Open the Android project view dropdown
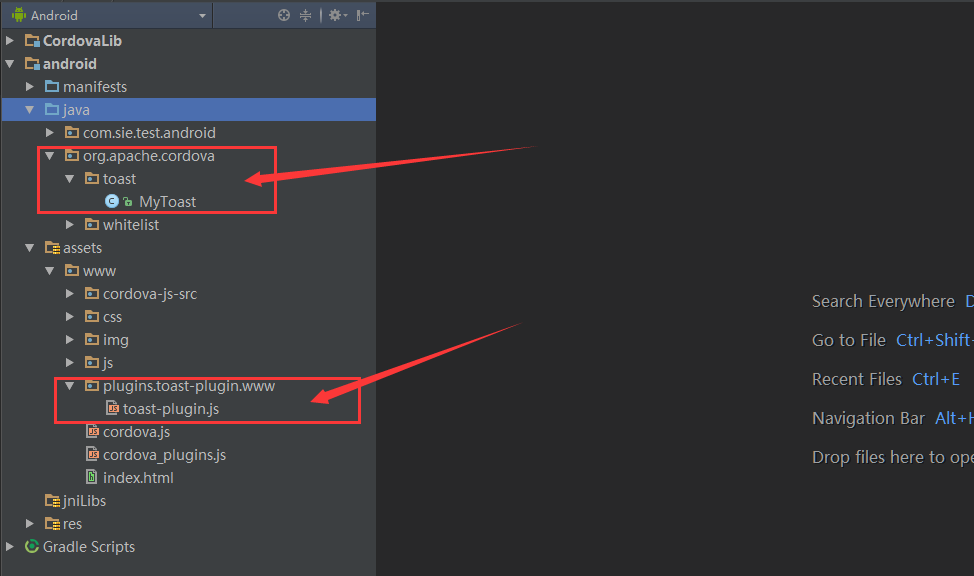 [x=109, y=16]
